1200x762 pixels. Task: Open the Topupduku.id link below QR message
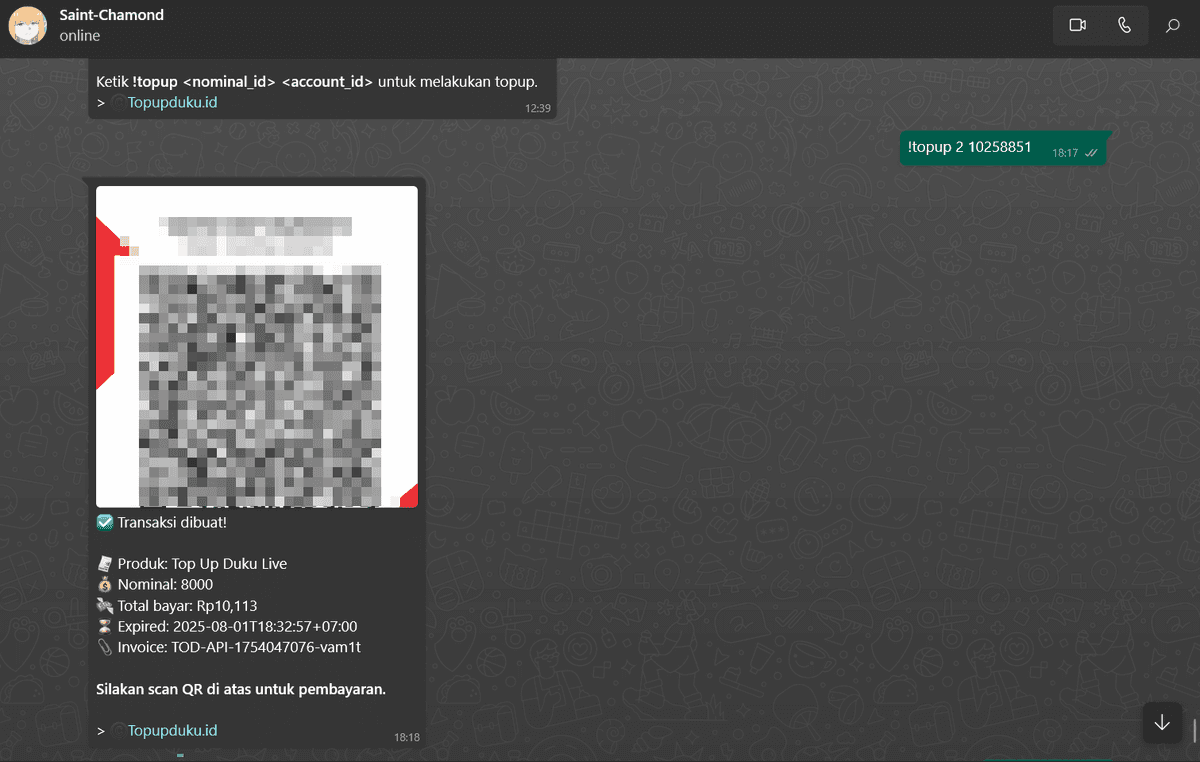point(173,730)
